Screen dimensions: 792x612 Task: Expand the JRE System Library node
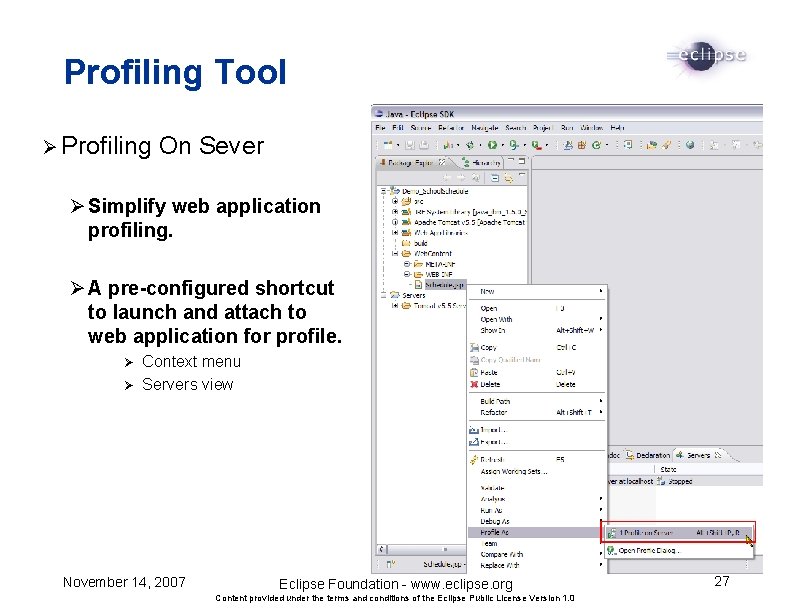(x=395, y=212)
